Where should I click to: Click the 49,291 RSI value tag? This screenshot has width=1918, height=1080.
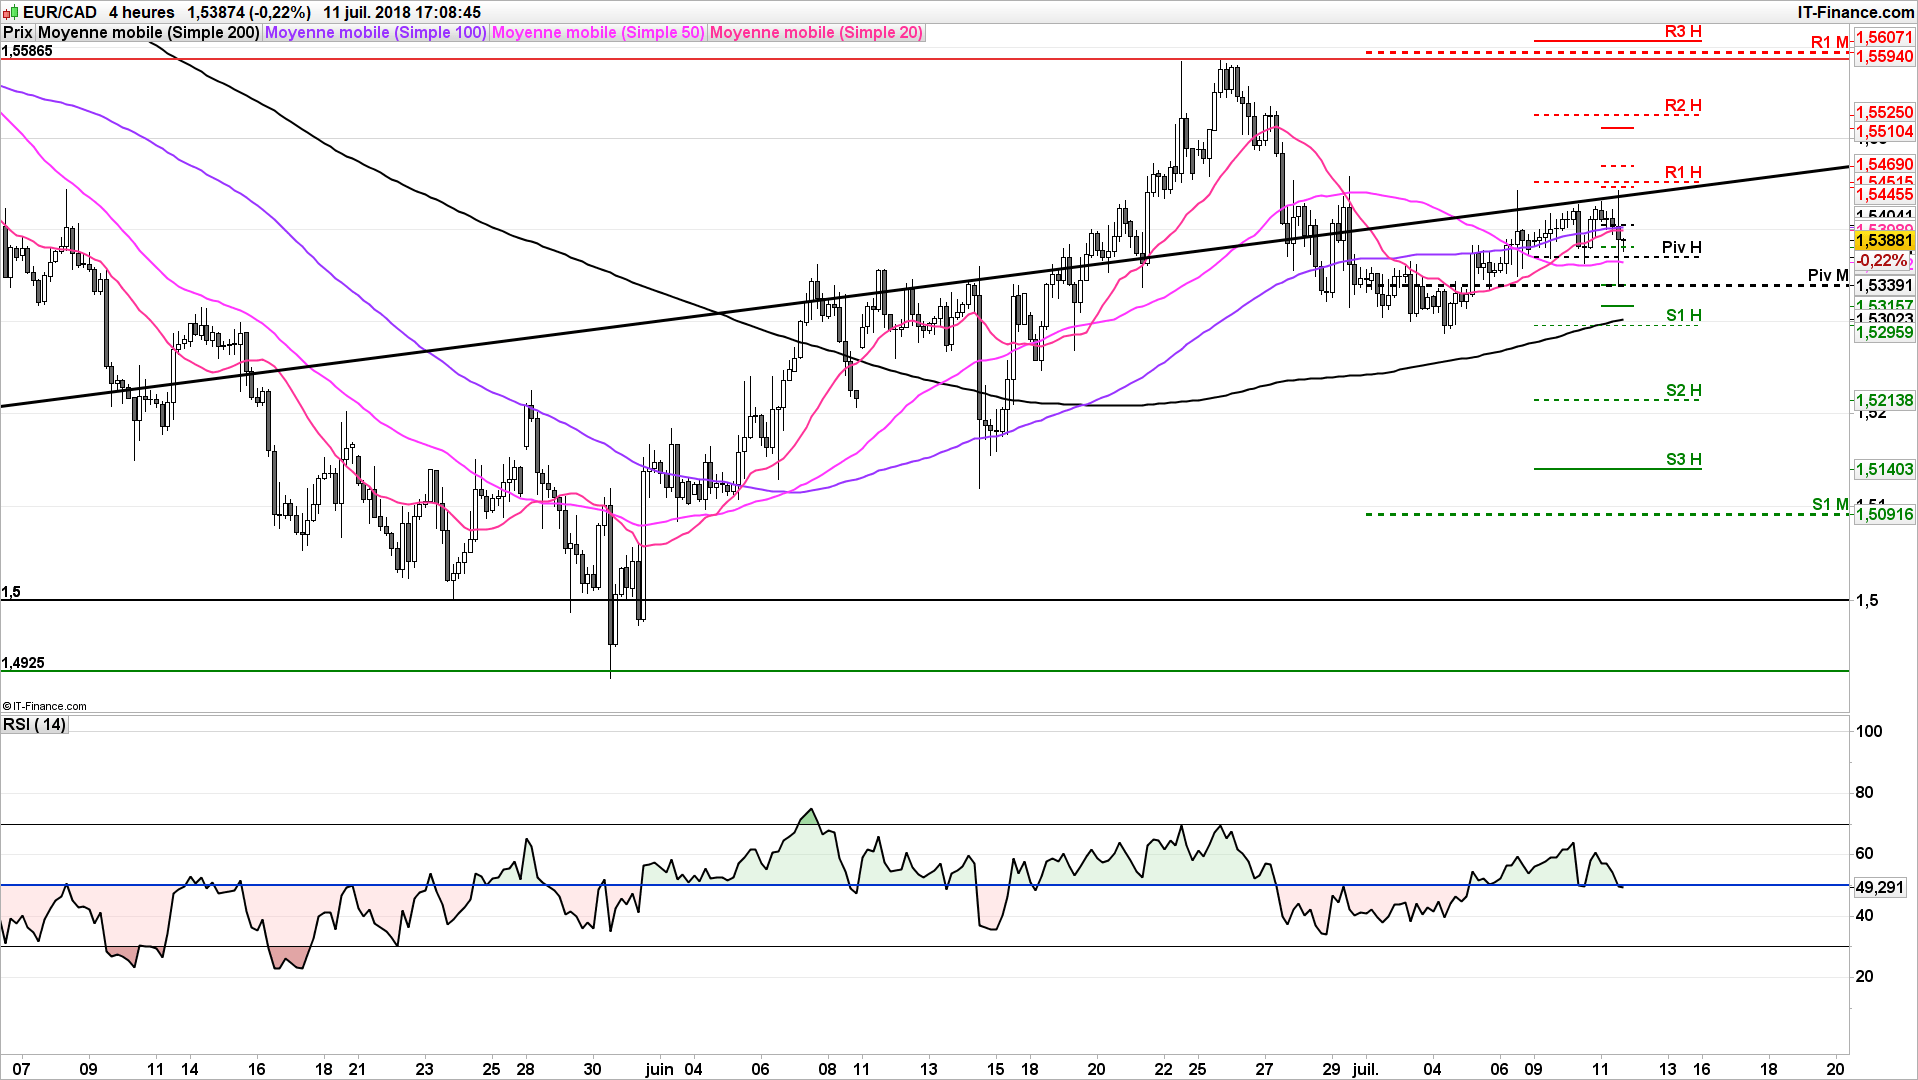1879,888
